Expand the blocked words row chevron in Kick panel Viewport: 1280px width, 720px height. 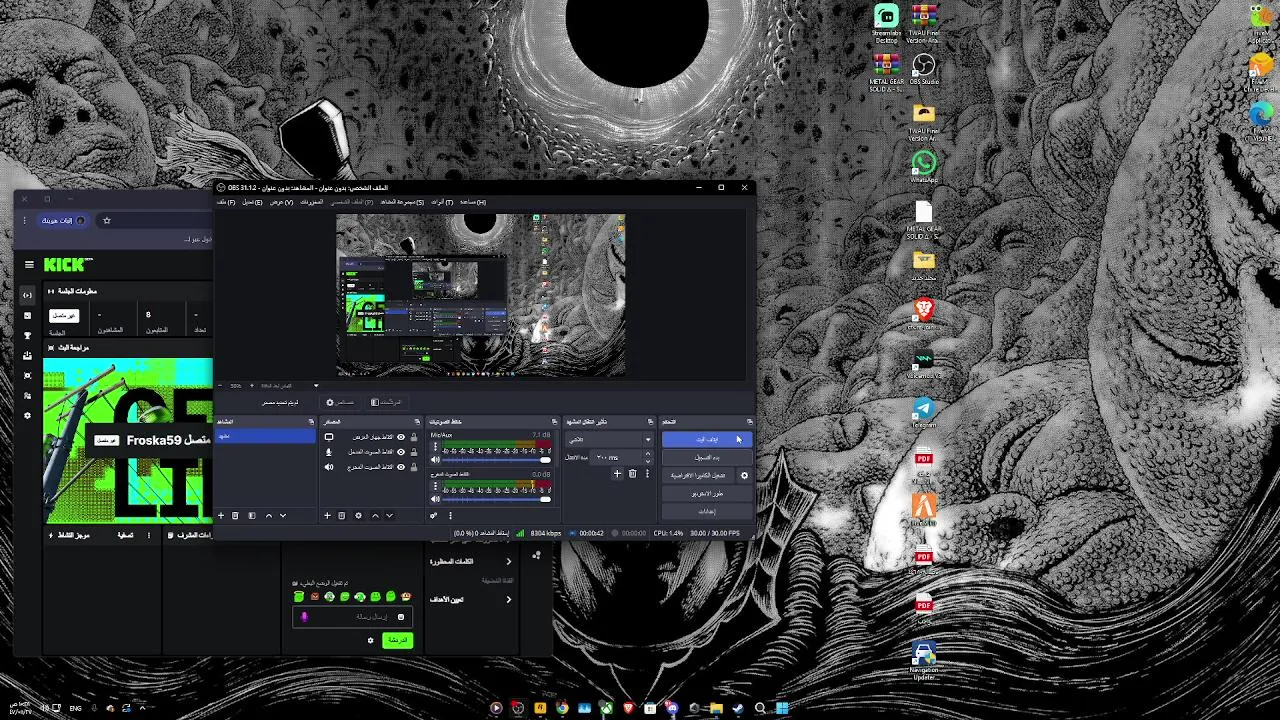click(508, 562)
